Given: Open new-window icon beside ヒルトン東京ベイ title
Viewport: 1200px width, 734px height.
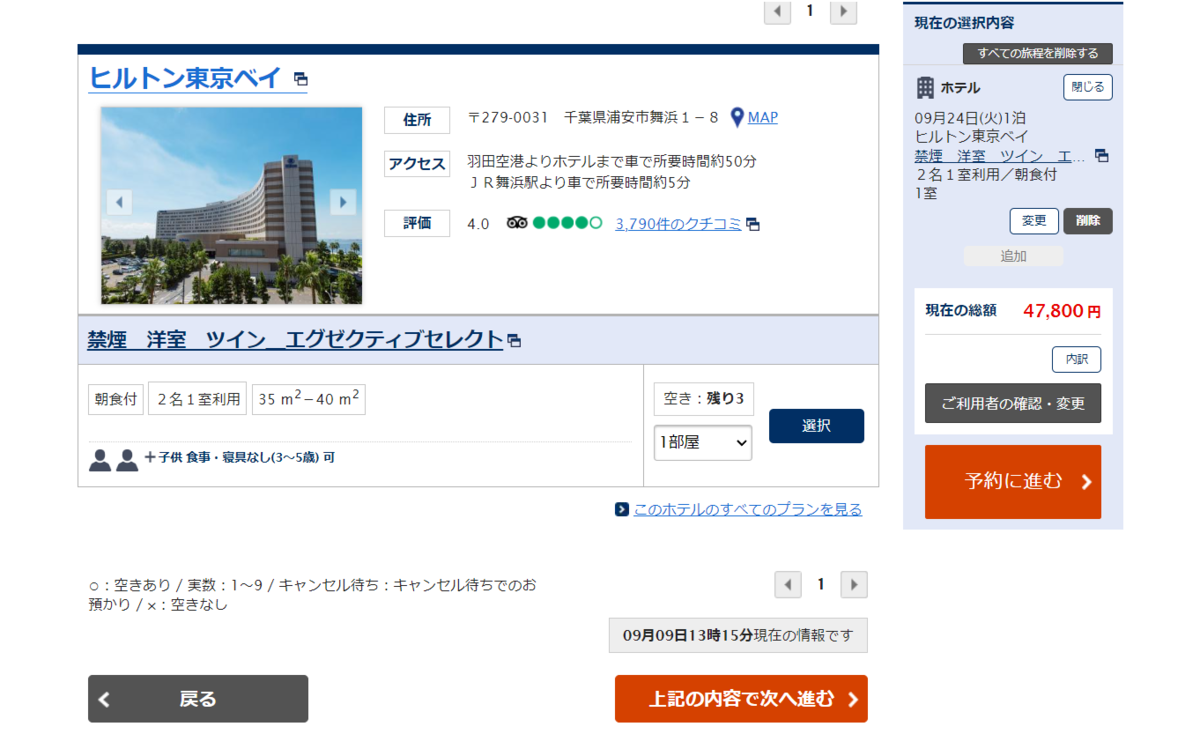Looking at the screenshot, I should 300,79.
